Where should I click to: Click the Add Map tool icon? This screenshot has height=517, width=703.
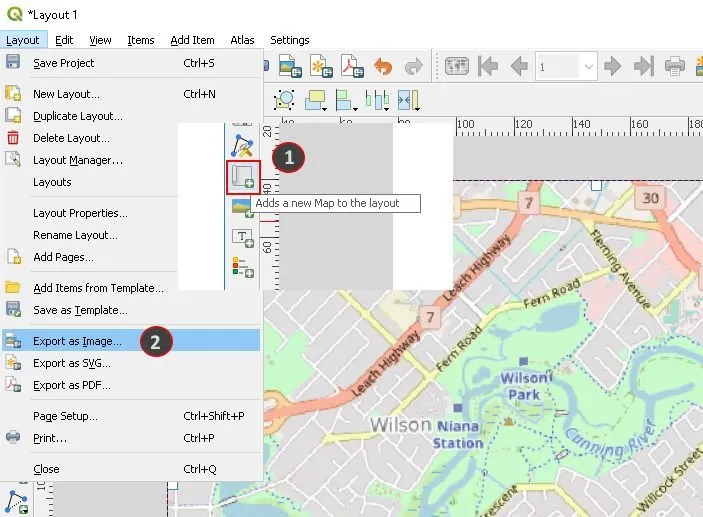click(243, 177)
